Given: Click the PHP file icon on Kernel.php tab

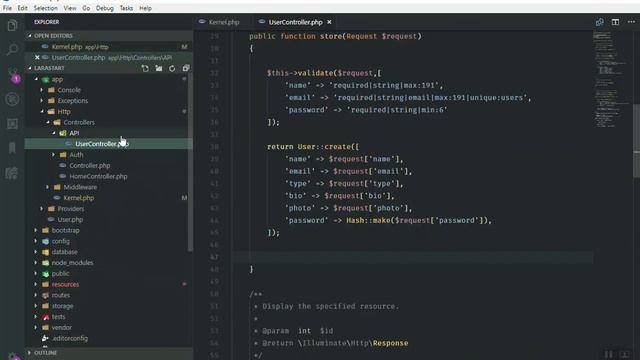Looking at the screenshot, I should pos(202,22).
